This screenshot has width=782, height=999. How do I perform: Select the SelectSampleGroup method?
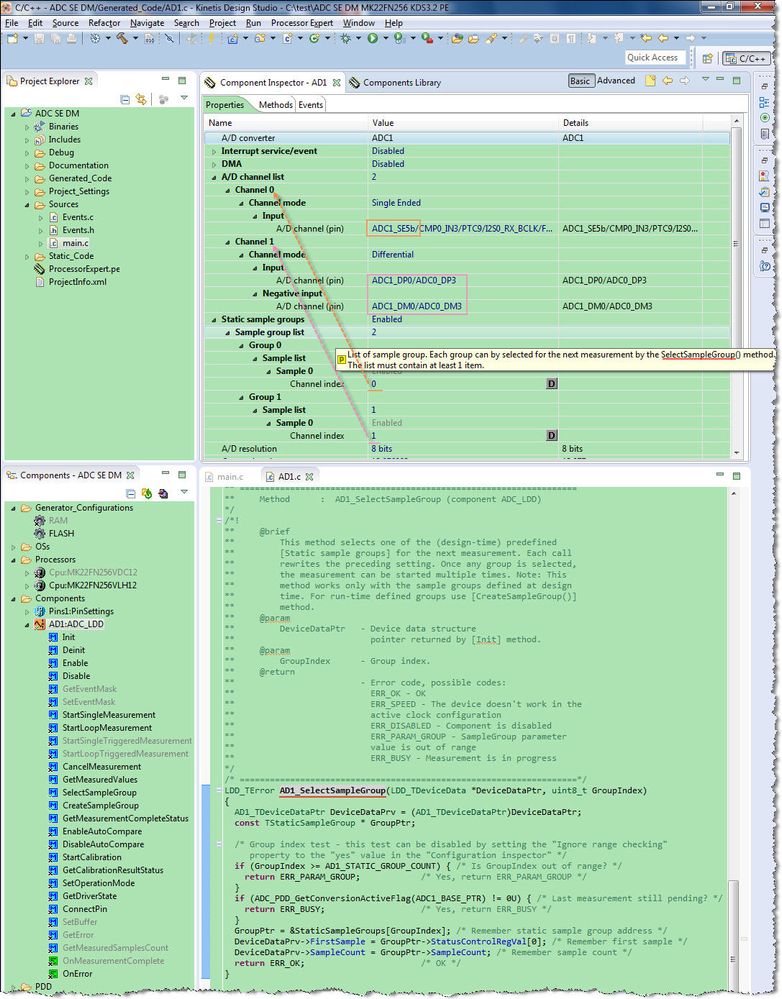[99, 793]
